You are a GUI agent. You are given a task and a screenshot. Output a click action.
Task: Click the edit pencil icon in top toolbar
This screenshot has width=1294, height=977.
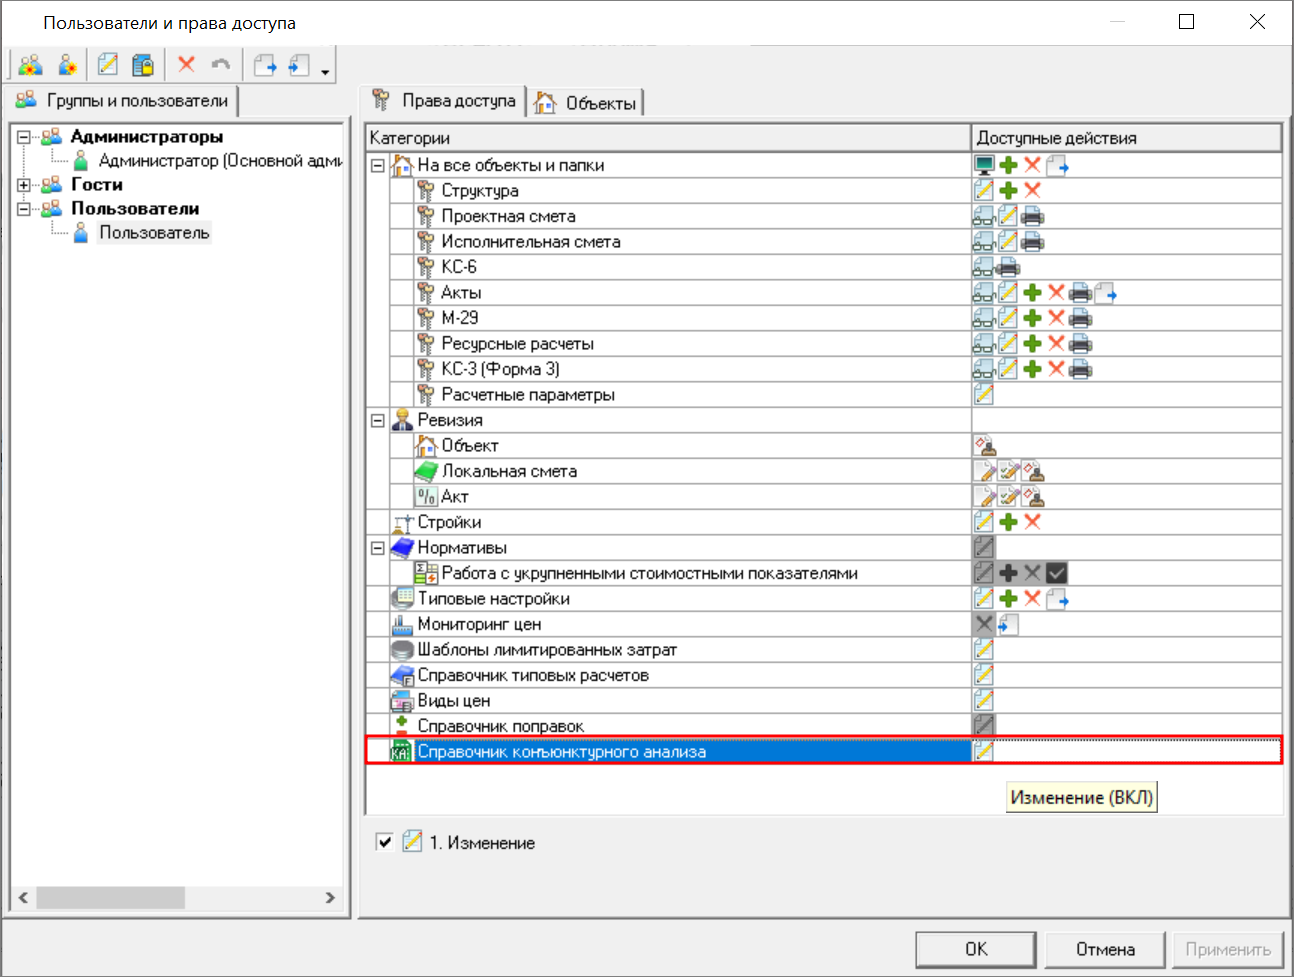pos(107,66)
